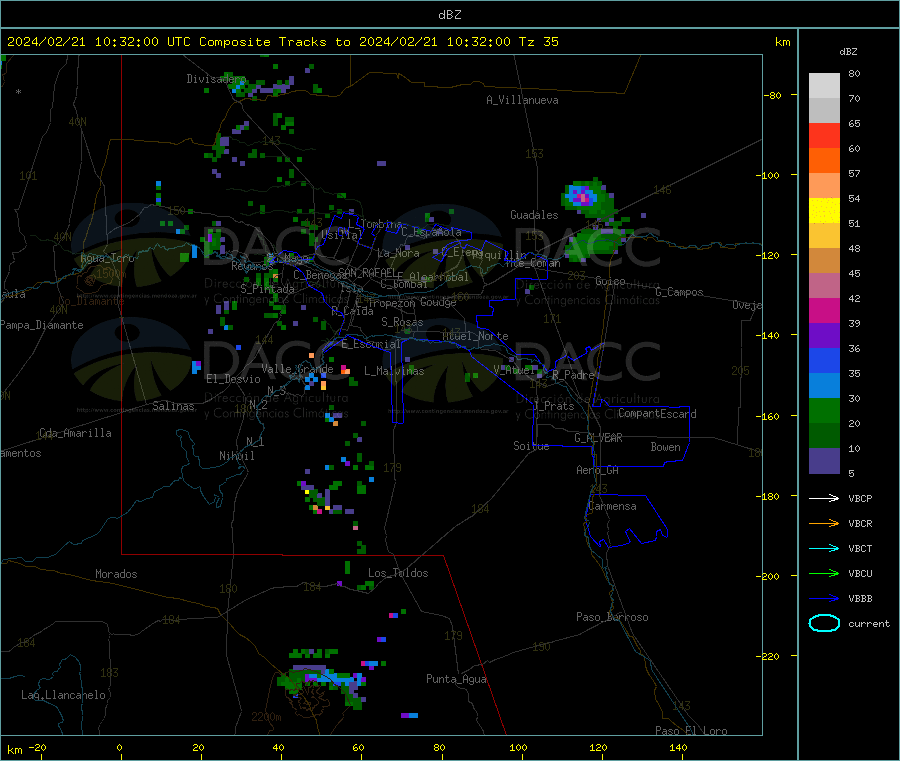Click the R_Padre location label
The image size is (900, 761).
tap(573, 375)
